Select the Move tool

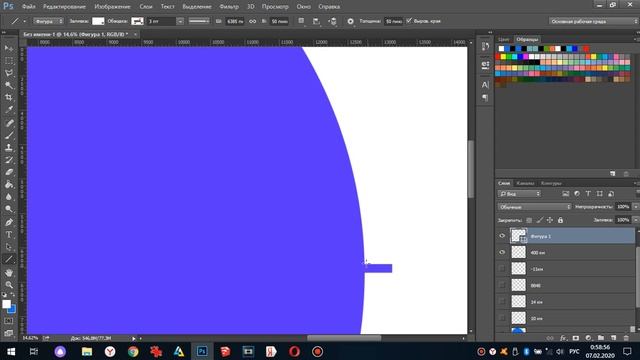[9, 48]
